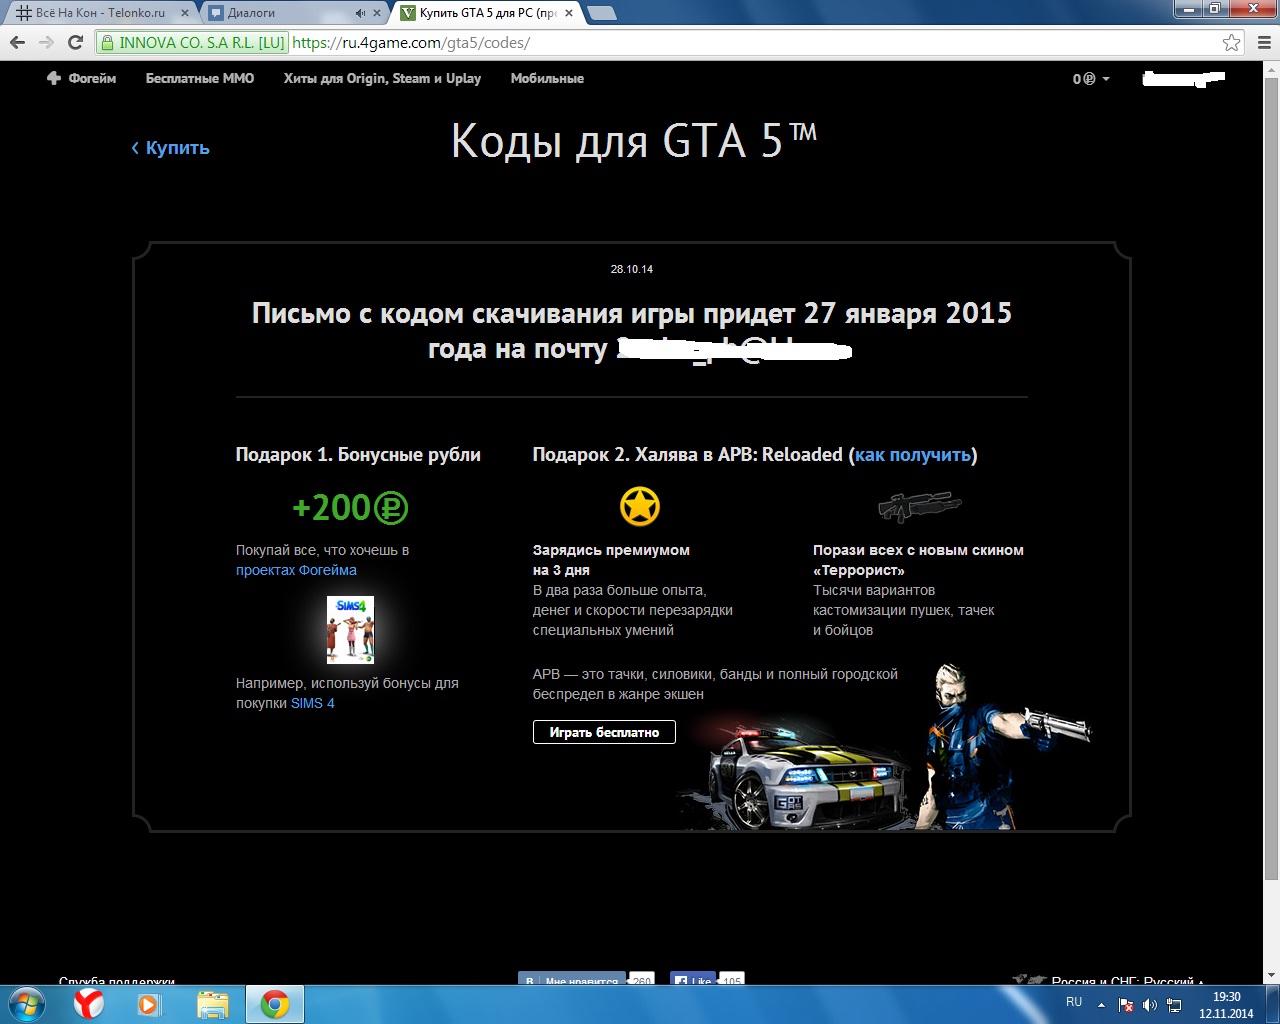Open the SIMS 4 link
This screenshot has height=1024, width=1280.
click(313, 703)
